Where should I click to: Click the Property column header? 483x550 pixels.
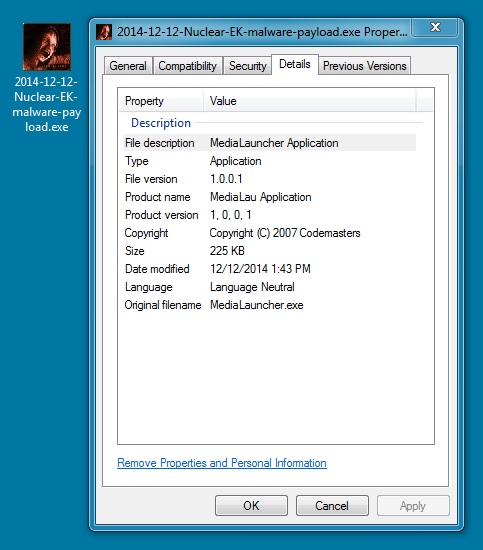click(161, 101)
